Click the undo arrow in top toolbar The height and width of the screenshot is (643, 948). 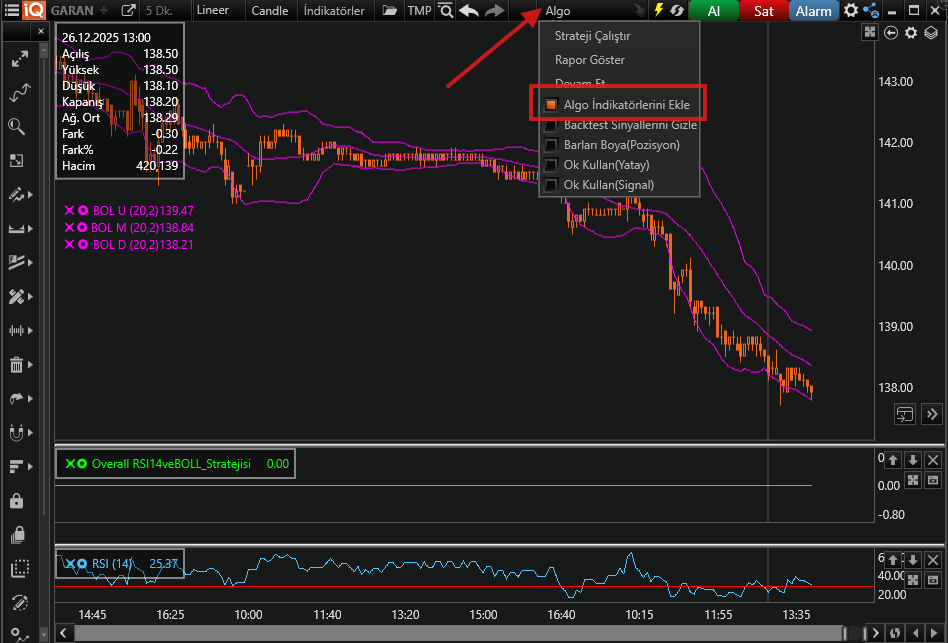point(468,11)
